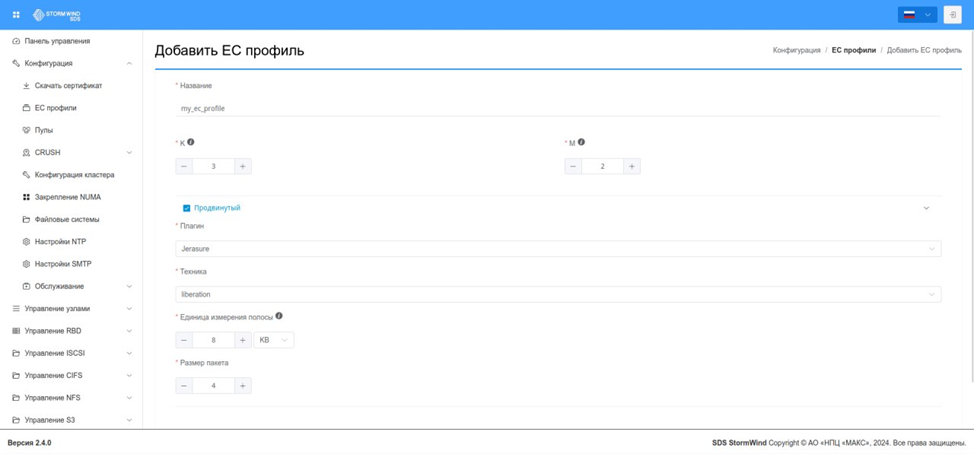Click the Обслуживание icon

pyautogui.click(x=26, y=286)
